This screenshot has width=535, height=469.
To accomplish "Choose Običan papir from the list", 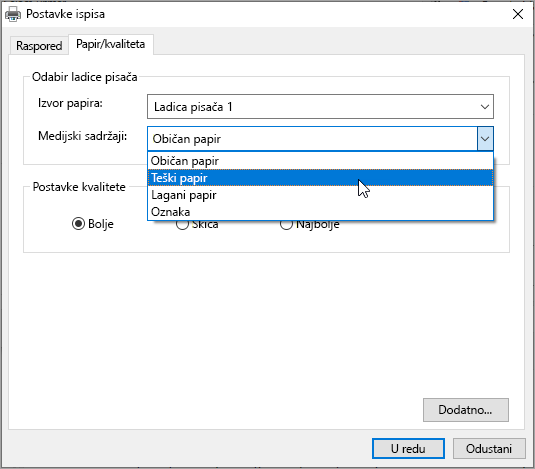I will (320, 161).
